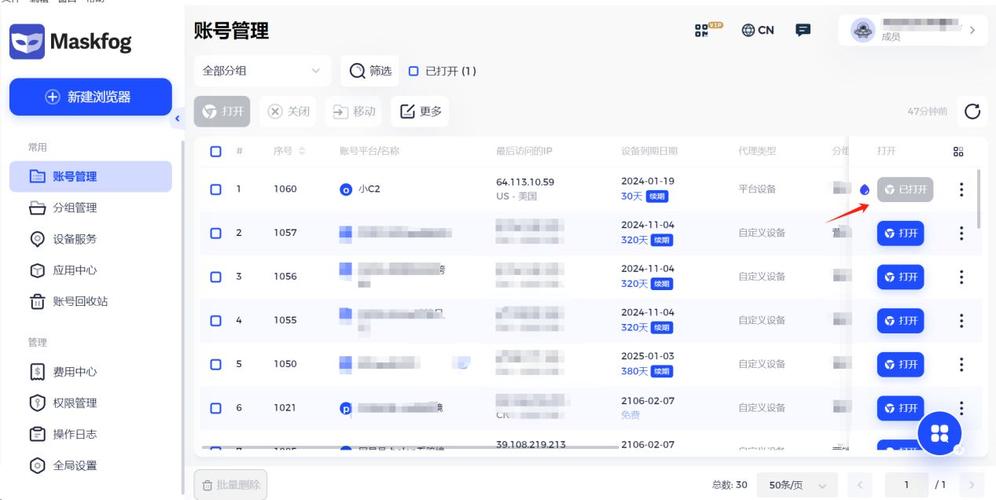Click the 打开 button for row 1050
This screenshot has height=500, width=996.
coord(901,365)
